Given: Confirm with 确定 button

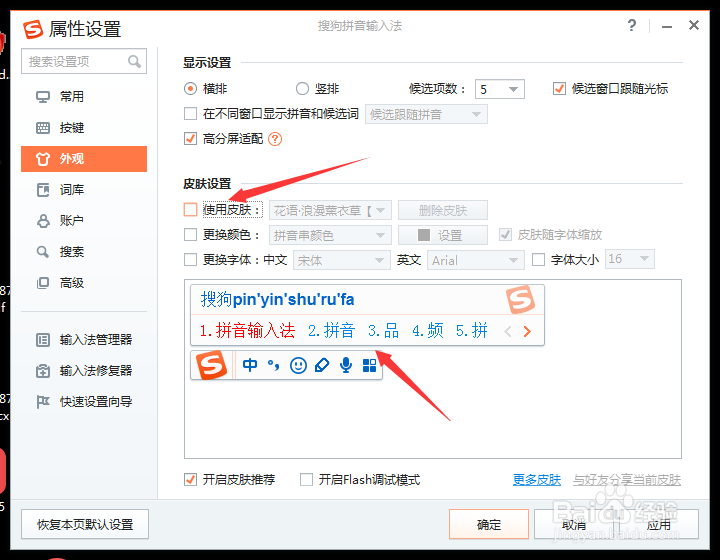Looking at the screenshot, I should coord(489,524).
